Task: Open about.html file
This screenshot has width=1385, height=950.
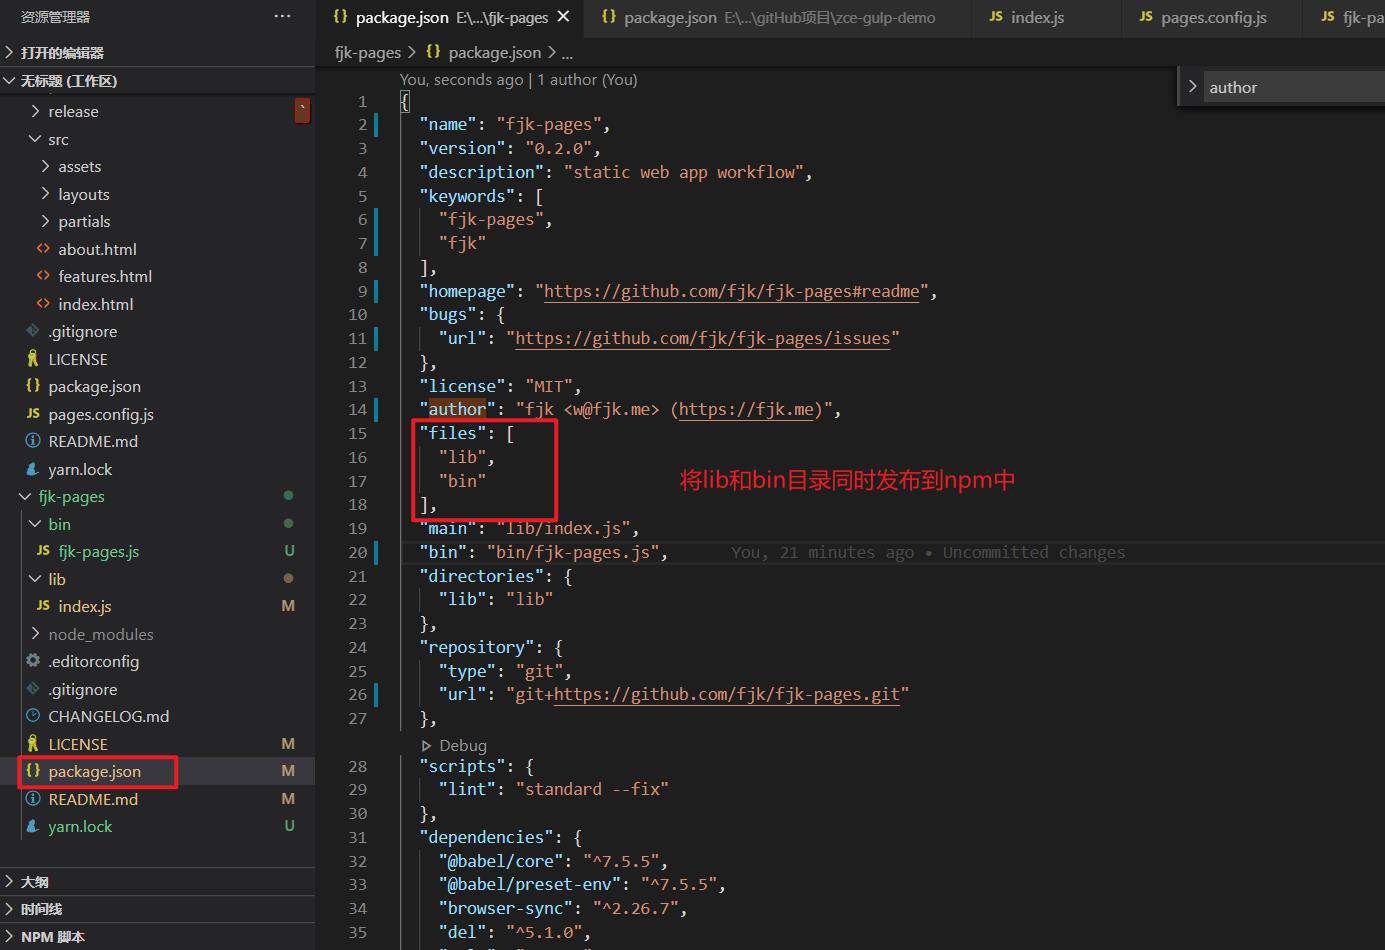Action: [97, 249]
